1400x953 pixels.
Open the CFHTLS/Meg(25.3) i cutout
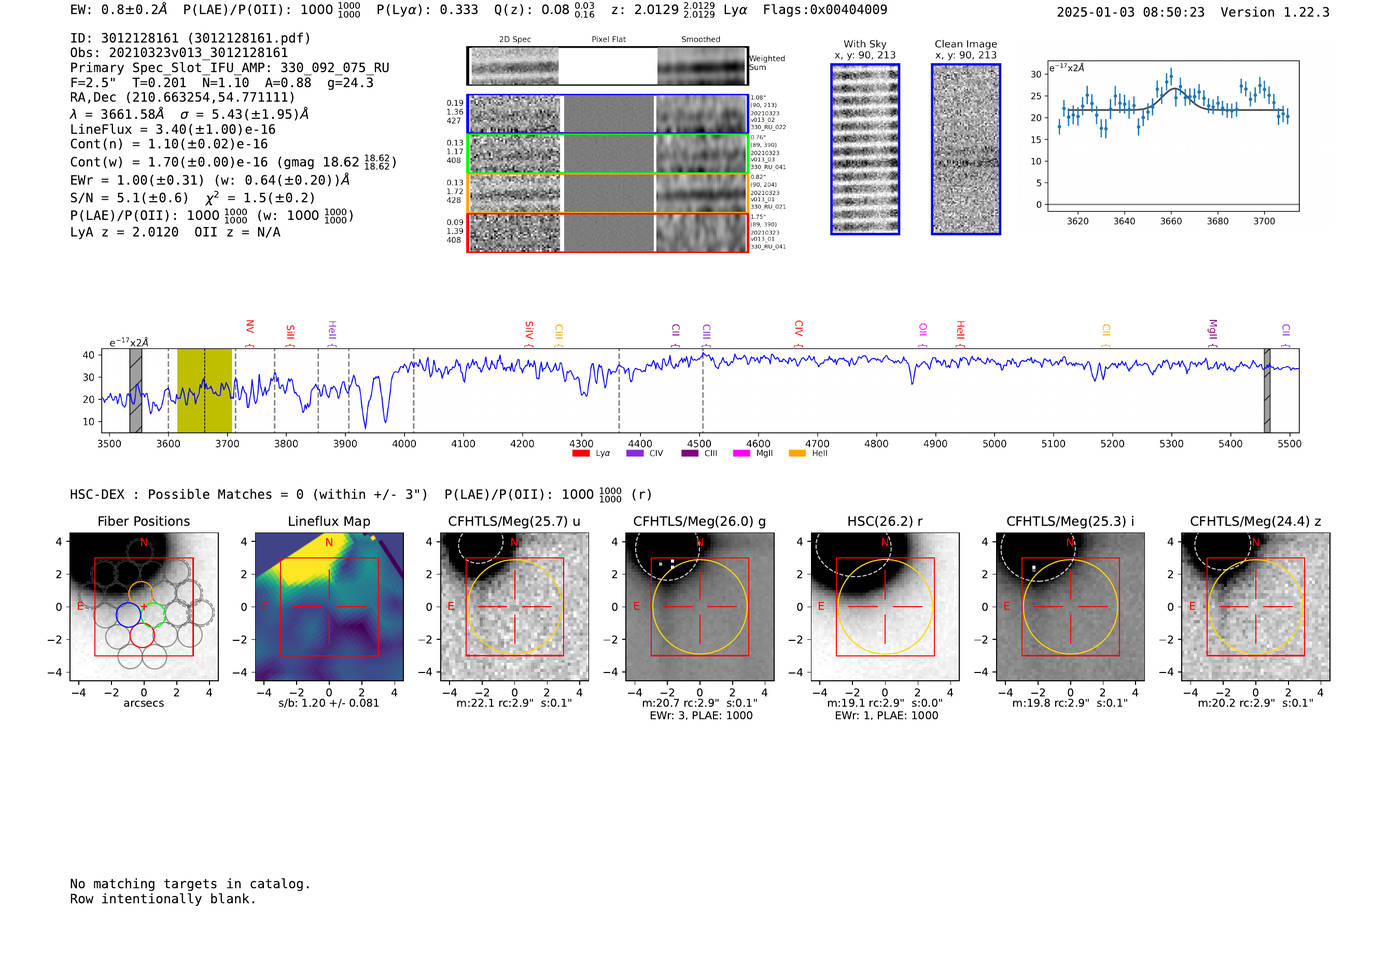[x=1070, y=607]
